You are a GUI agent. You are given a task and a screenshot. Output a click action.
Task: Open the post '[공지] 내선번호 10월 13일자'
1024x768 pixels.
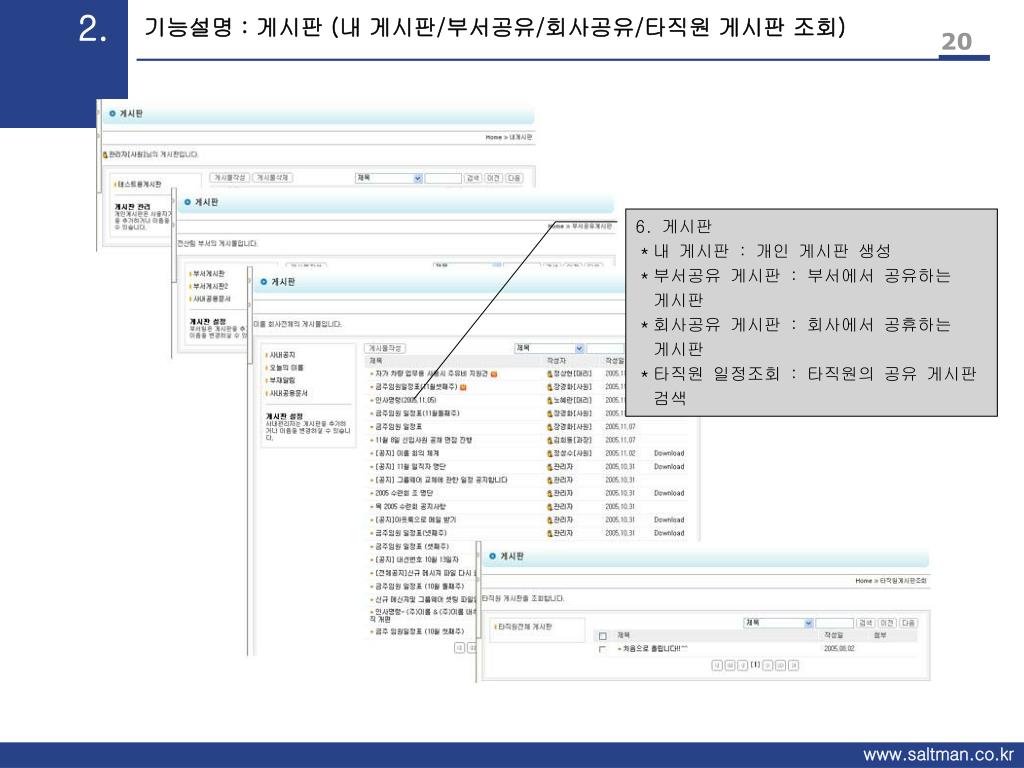point(417,560)
